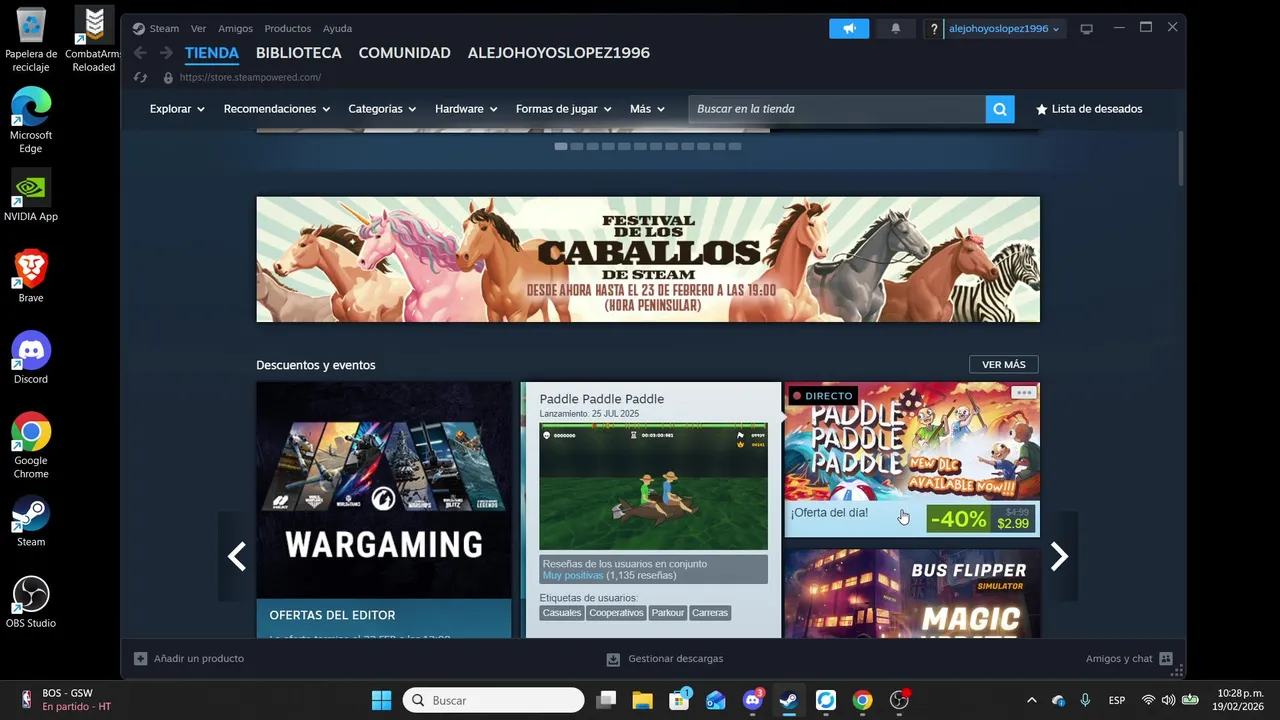Open Microsoft Edge desktop shortcut

31,120
